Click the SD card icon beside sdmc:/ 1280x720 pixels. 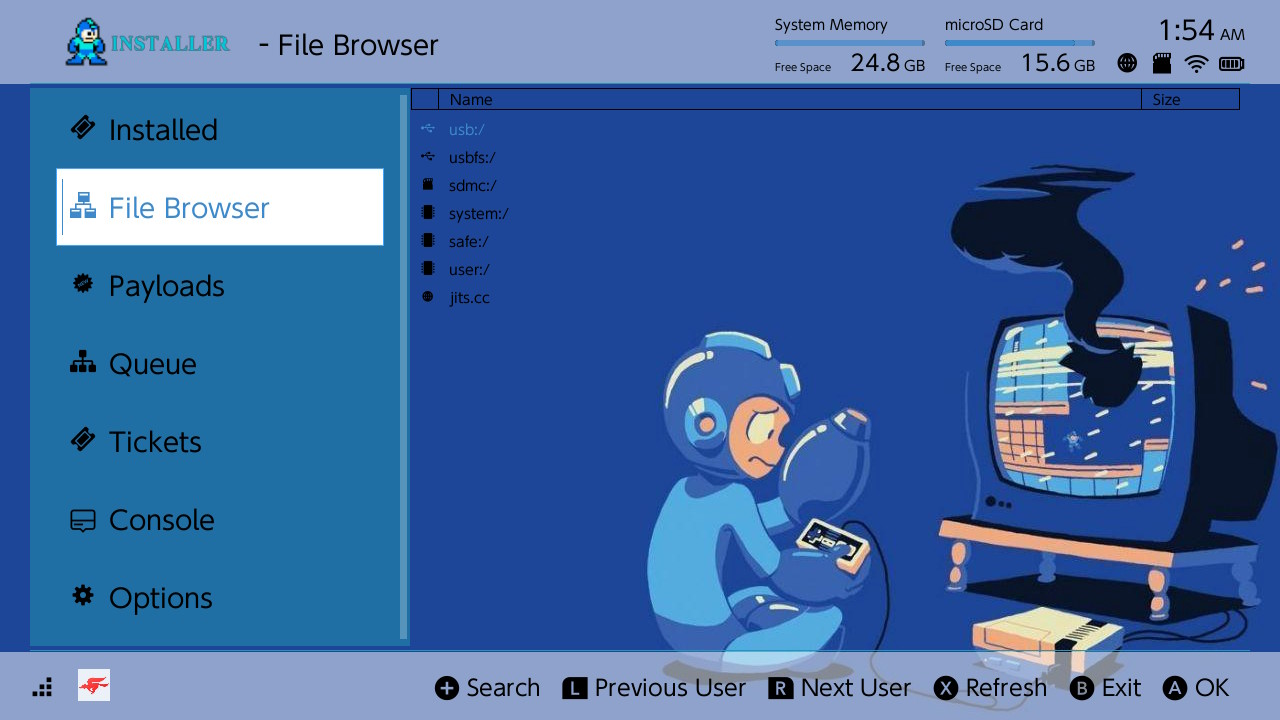tap(428, 185)
